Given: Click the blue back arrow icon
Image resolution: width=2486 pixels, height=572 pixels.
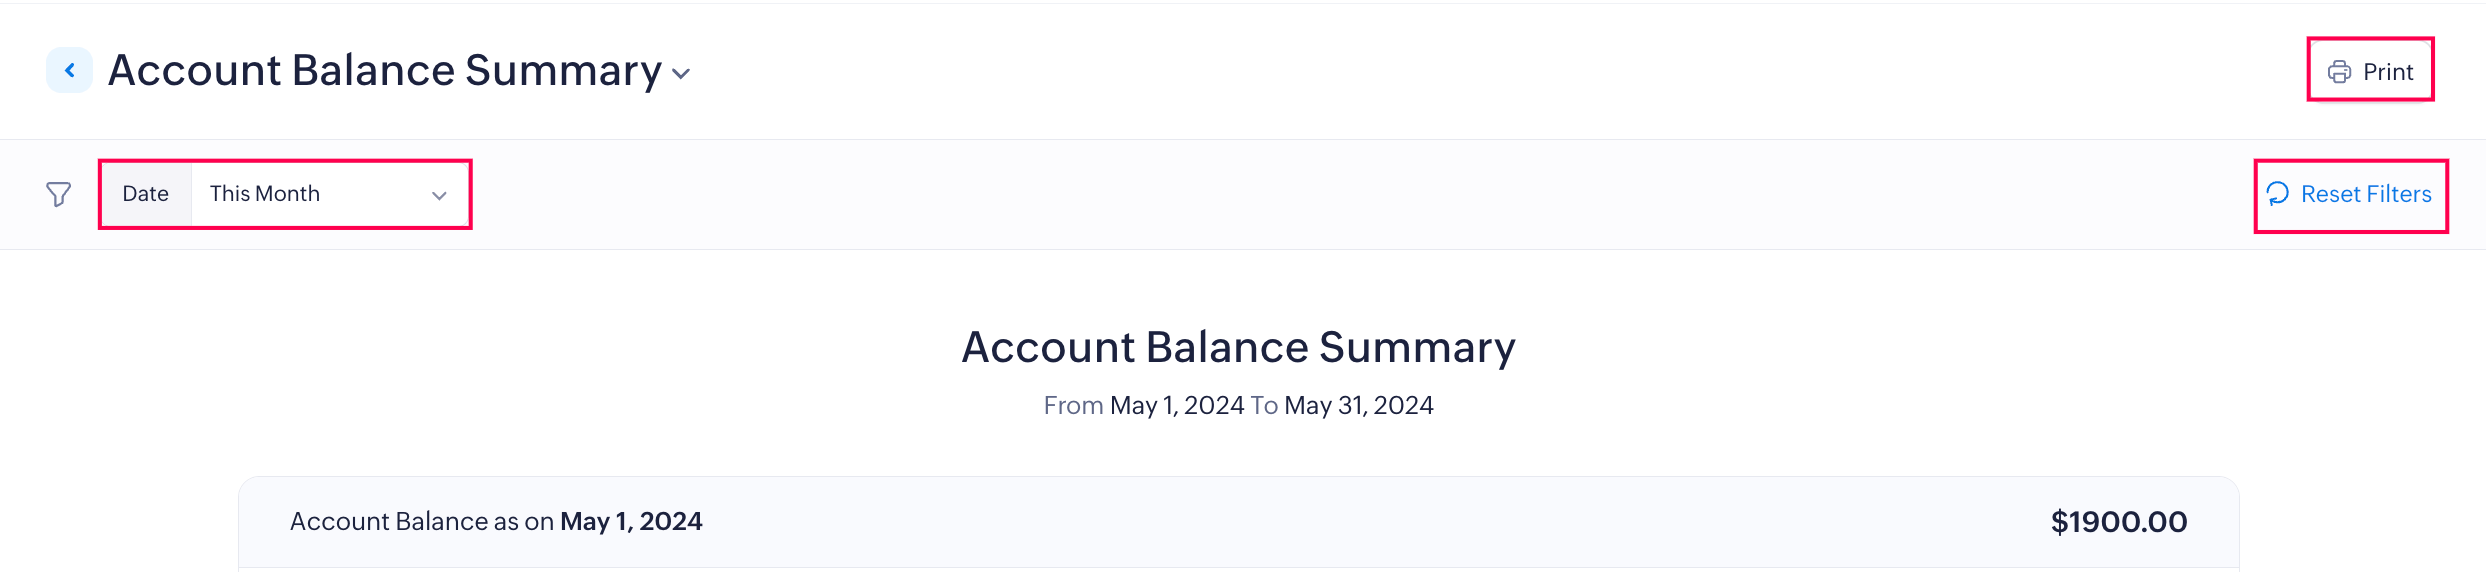Looking at the screenshot, I should [69, 70].
